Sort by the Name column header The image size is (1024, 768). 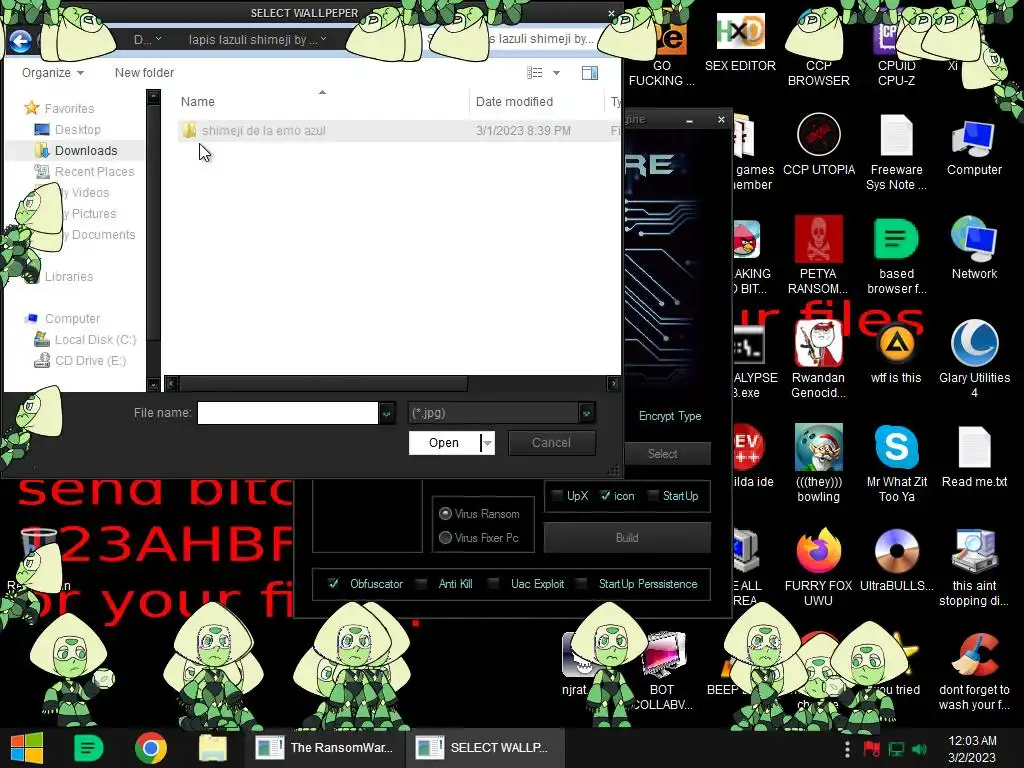[x=197, y=102]
